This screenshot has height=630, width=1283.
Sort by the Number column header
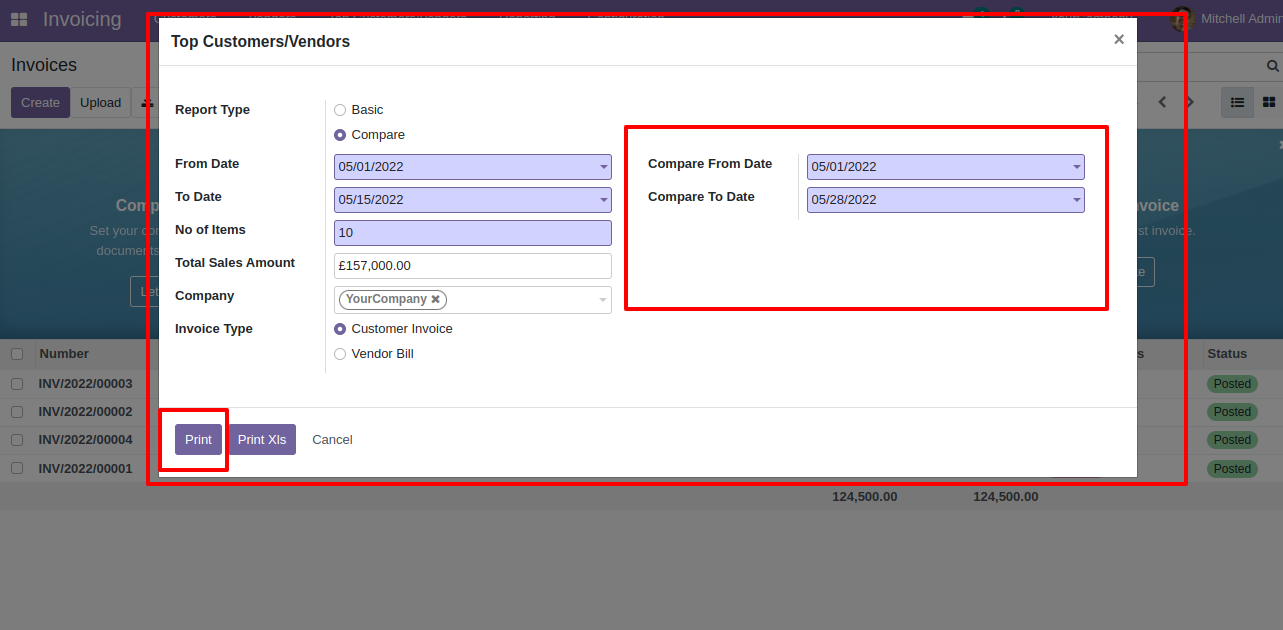pyautogui.click(x=64, y=354)
